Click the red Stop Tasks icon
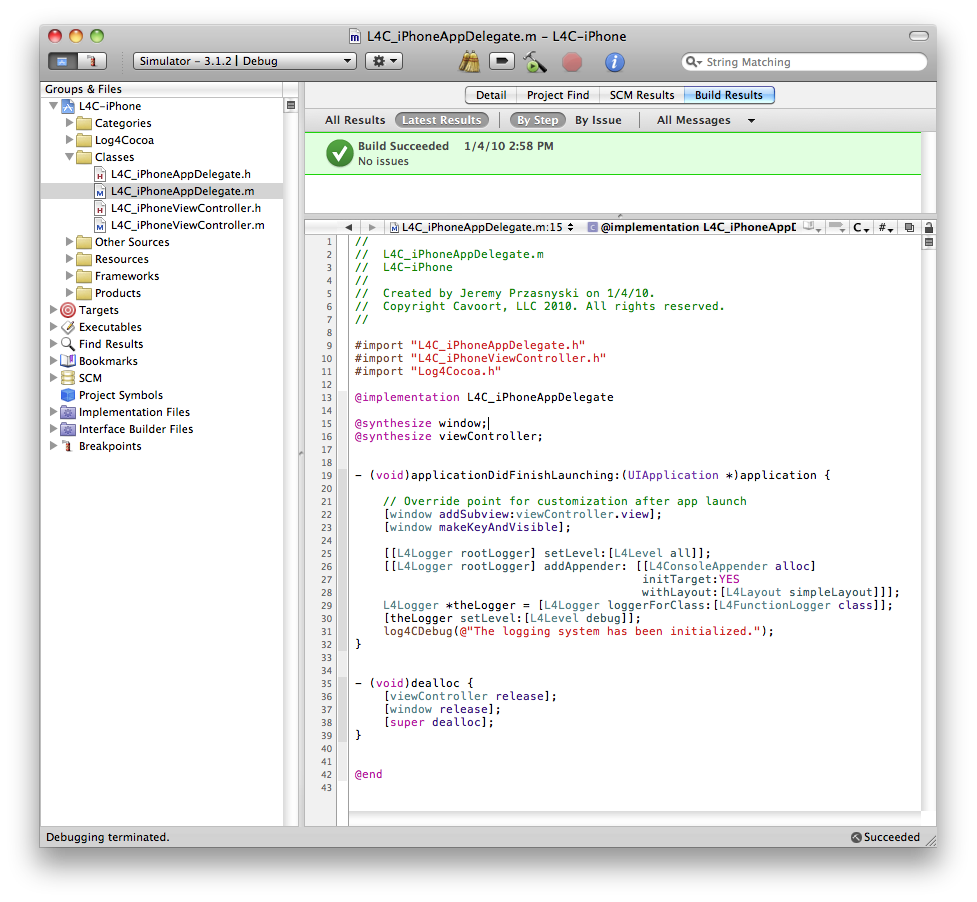Viewport: 977px width, 902px height. 572,62
